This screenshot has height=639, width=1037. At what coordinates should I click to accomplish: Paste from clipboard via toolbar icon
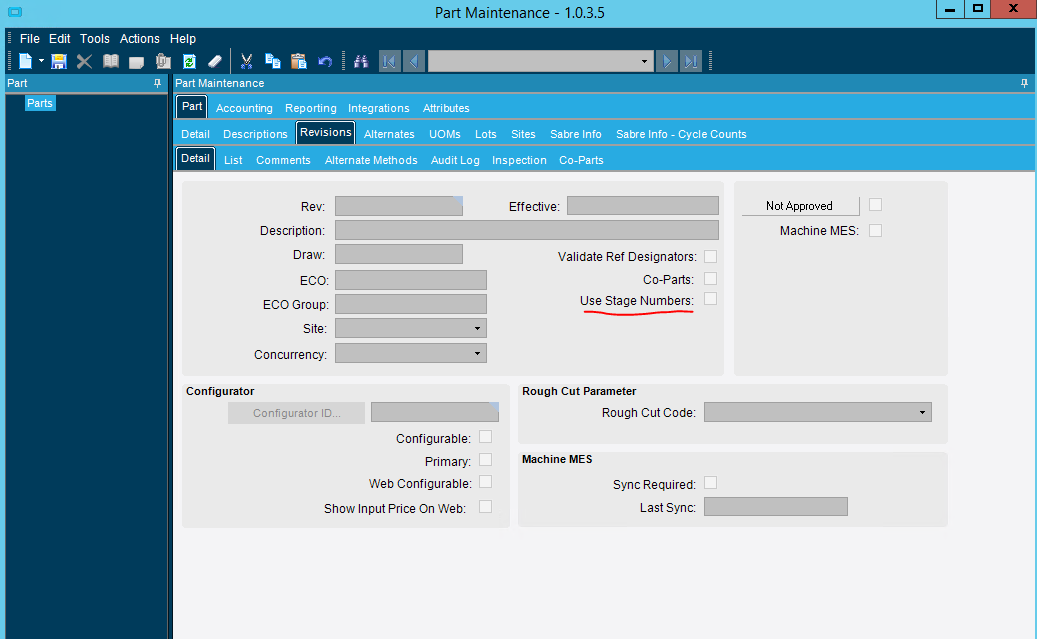point(298,61)
